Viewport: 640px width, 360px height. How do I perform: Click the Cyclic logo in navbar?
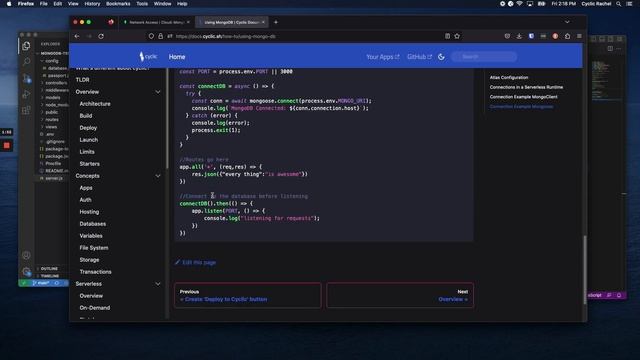coord(148,56)
